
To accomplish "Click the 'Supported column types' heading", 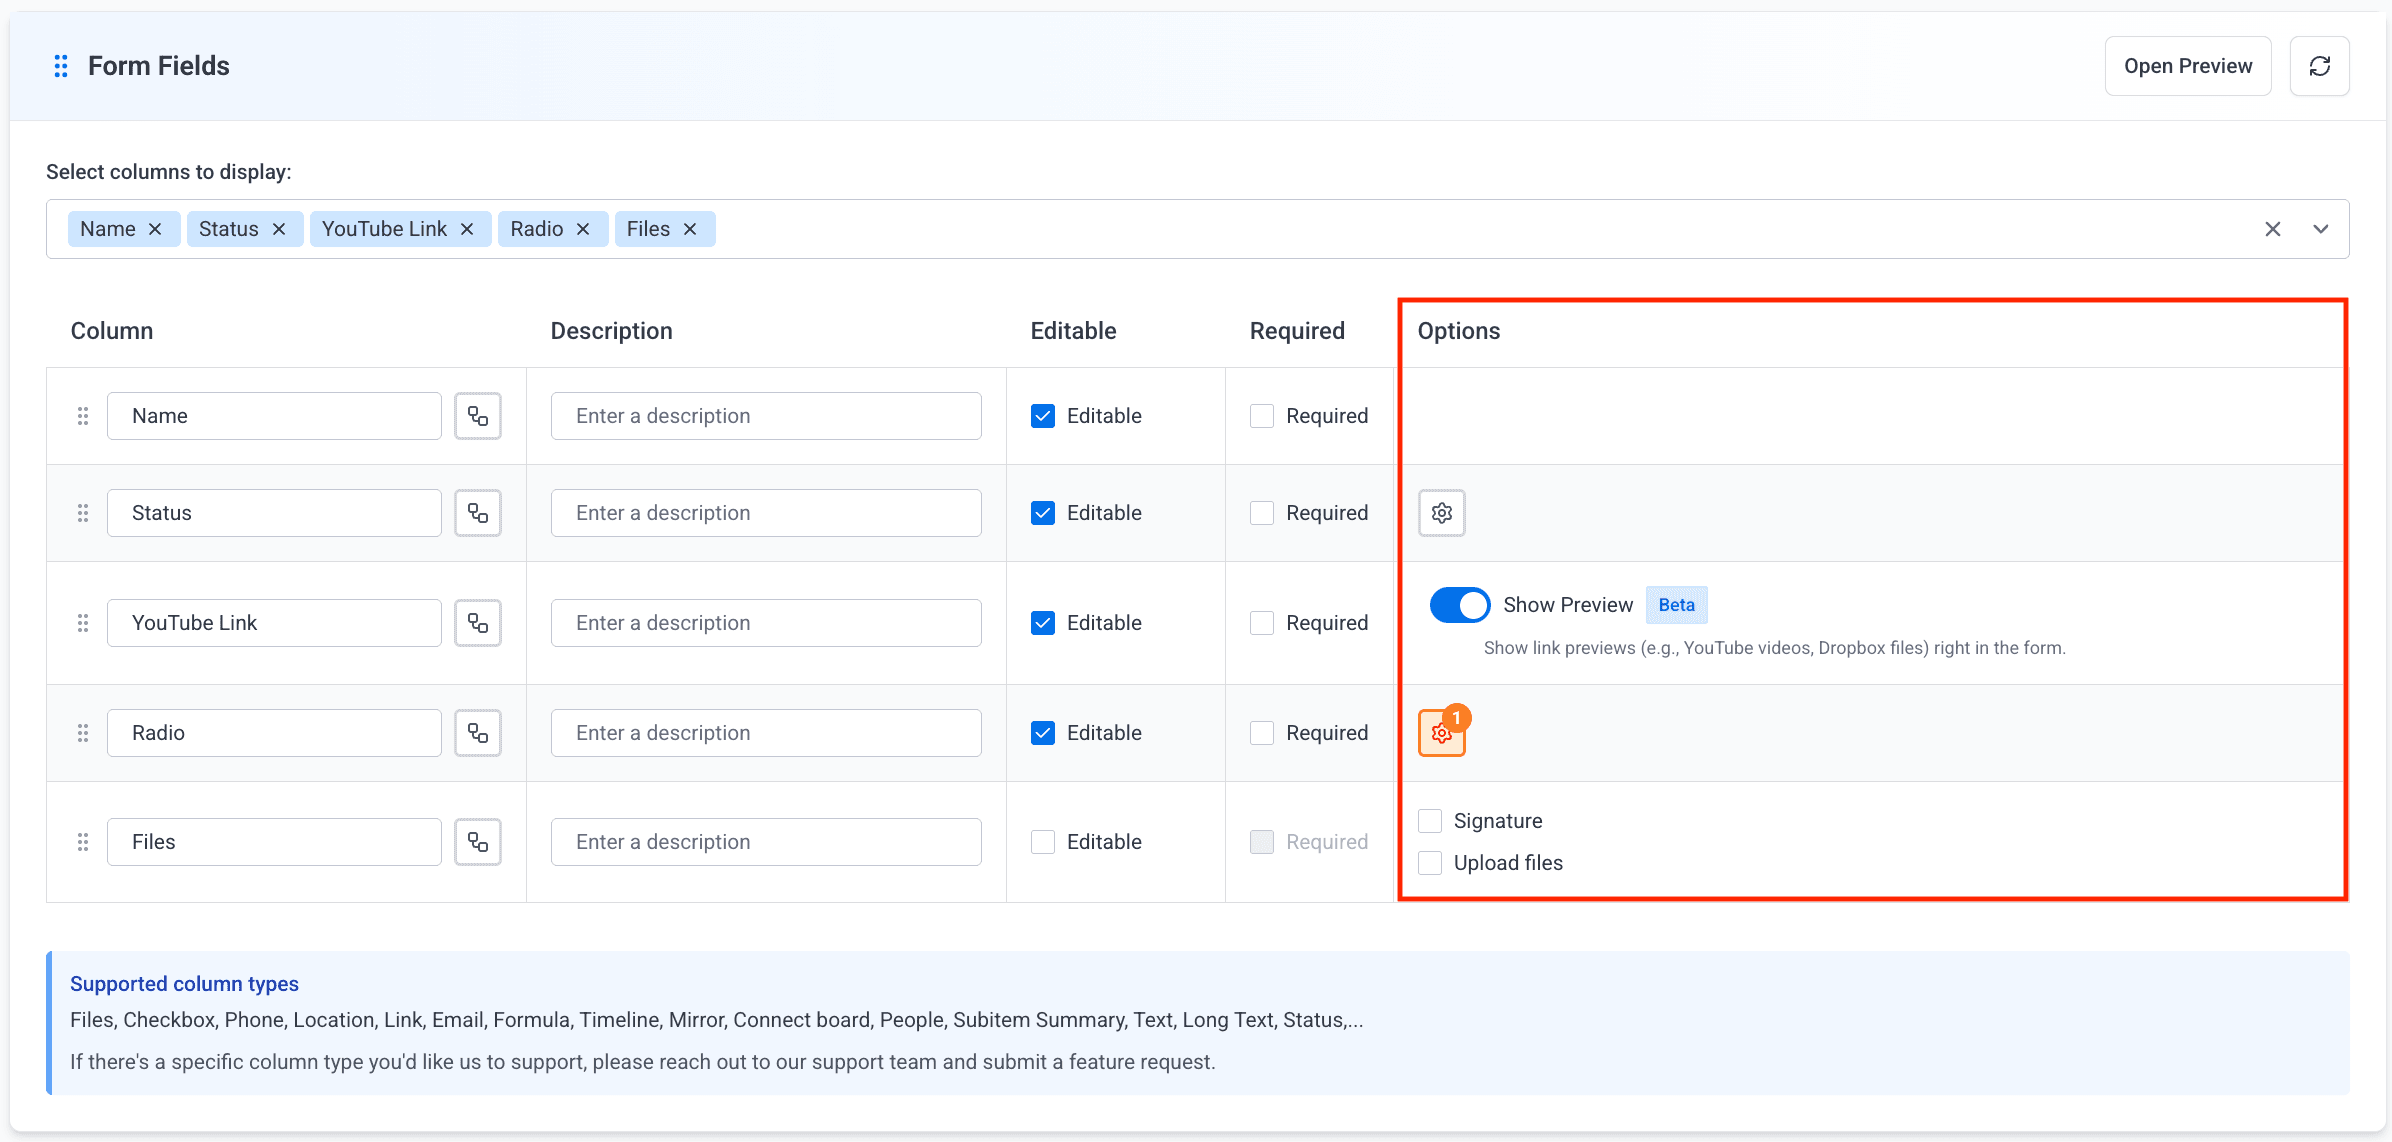I will click(184, 984).
